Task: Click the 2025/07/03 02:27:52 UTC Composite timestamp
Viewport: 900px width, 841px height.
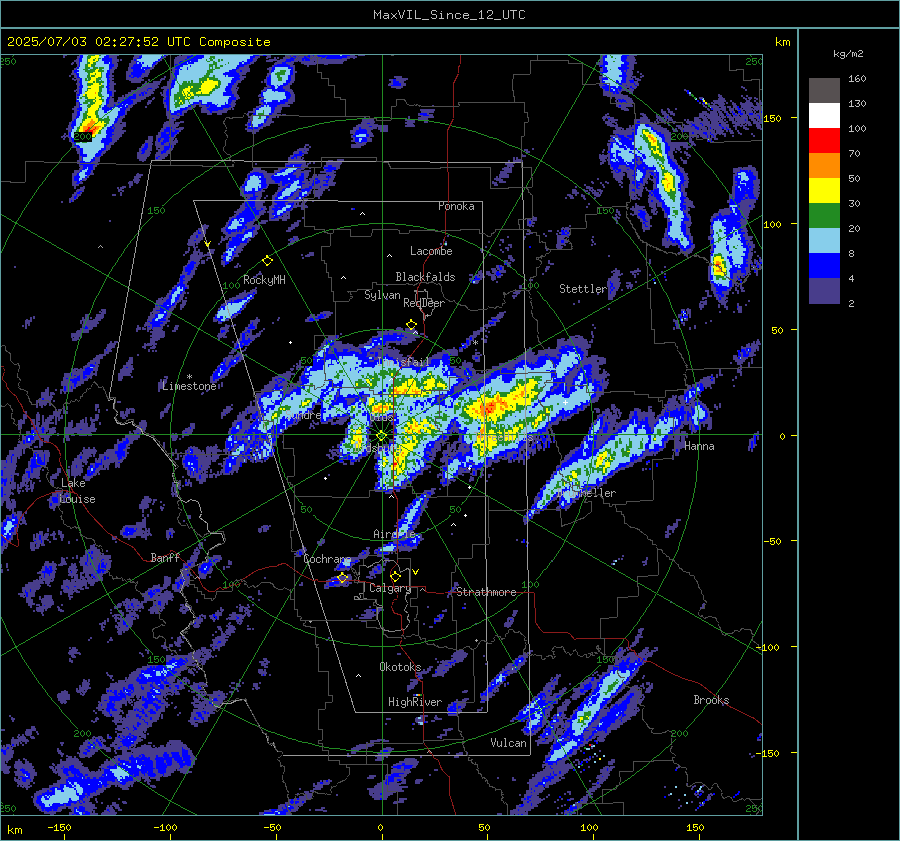Action: (138, 42)
